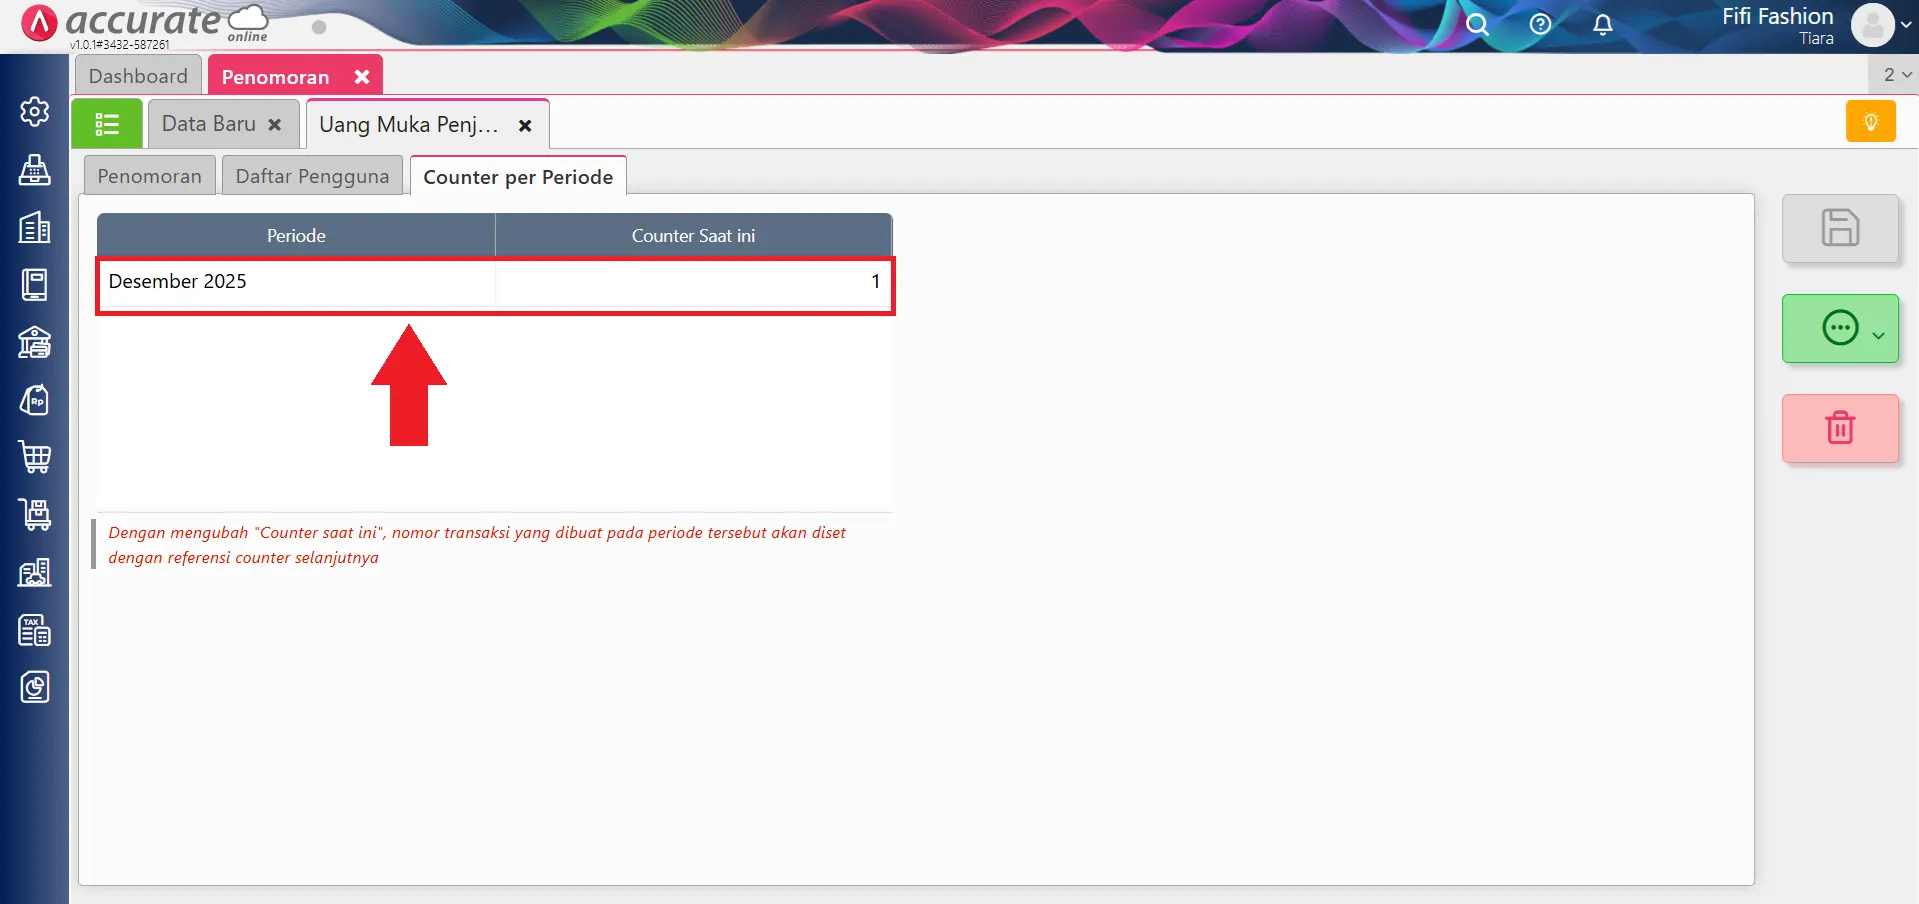The image size is (1919, 904).
Task: Open the tax calculator sidebar module
Action: click(35, 630)
